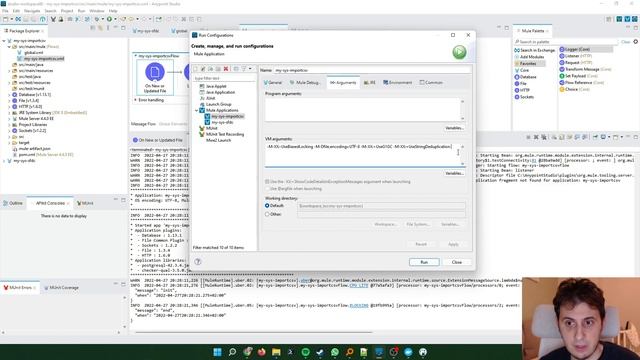Open the Outline tab

click(13, 203)
